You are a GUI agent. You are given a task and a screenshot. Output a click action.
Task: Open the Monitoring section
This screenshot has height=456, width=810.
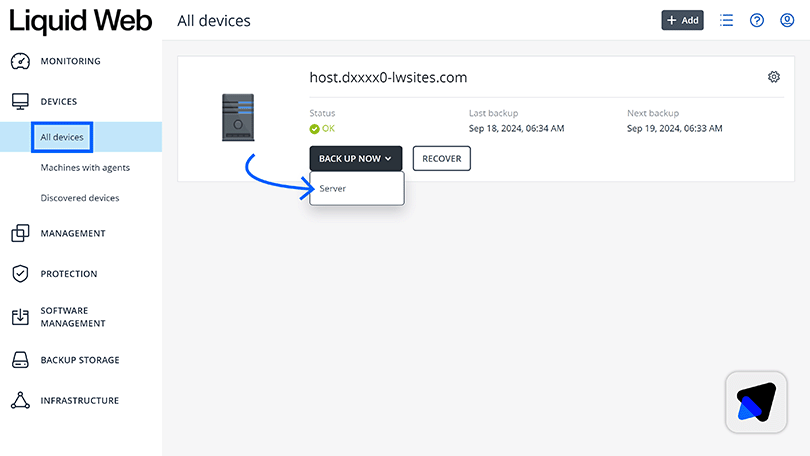pos(71,61)
